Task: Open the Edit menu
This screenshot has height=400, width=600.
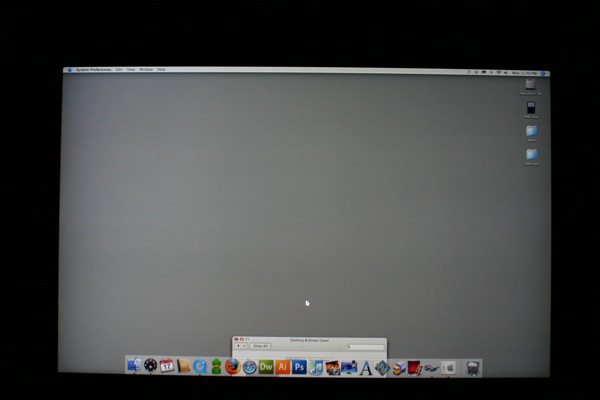Action: tap(119, 70)
